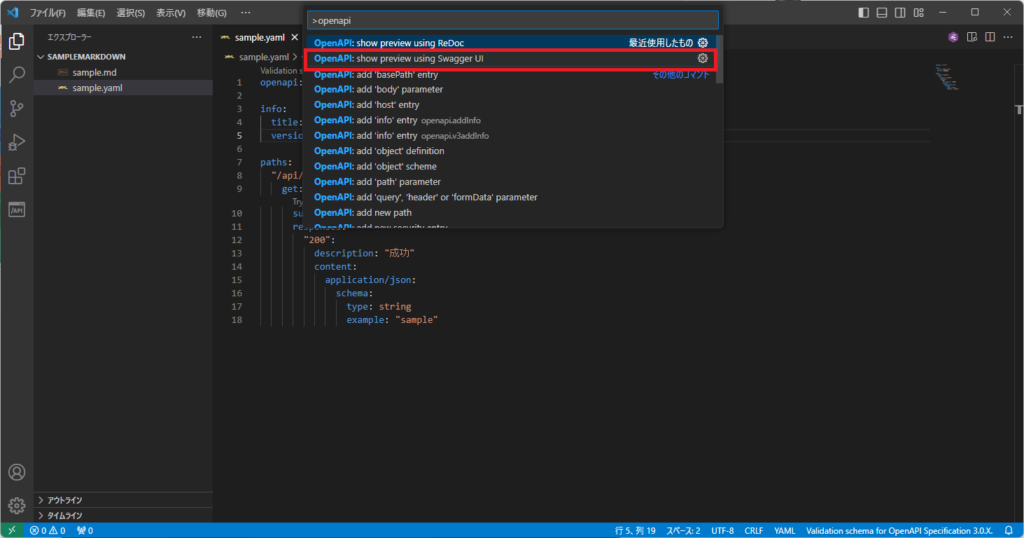Open the remote window status bar icon
Image resolution: width=1024 pixels, height=538 pixels.
pos(12,530)
